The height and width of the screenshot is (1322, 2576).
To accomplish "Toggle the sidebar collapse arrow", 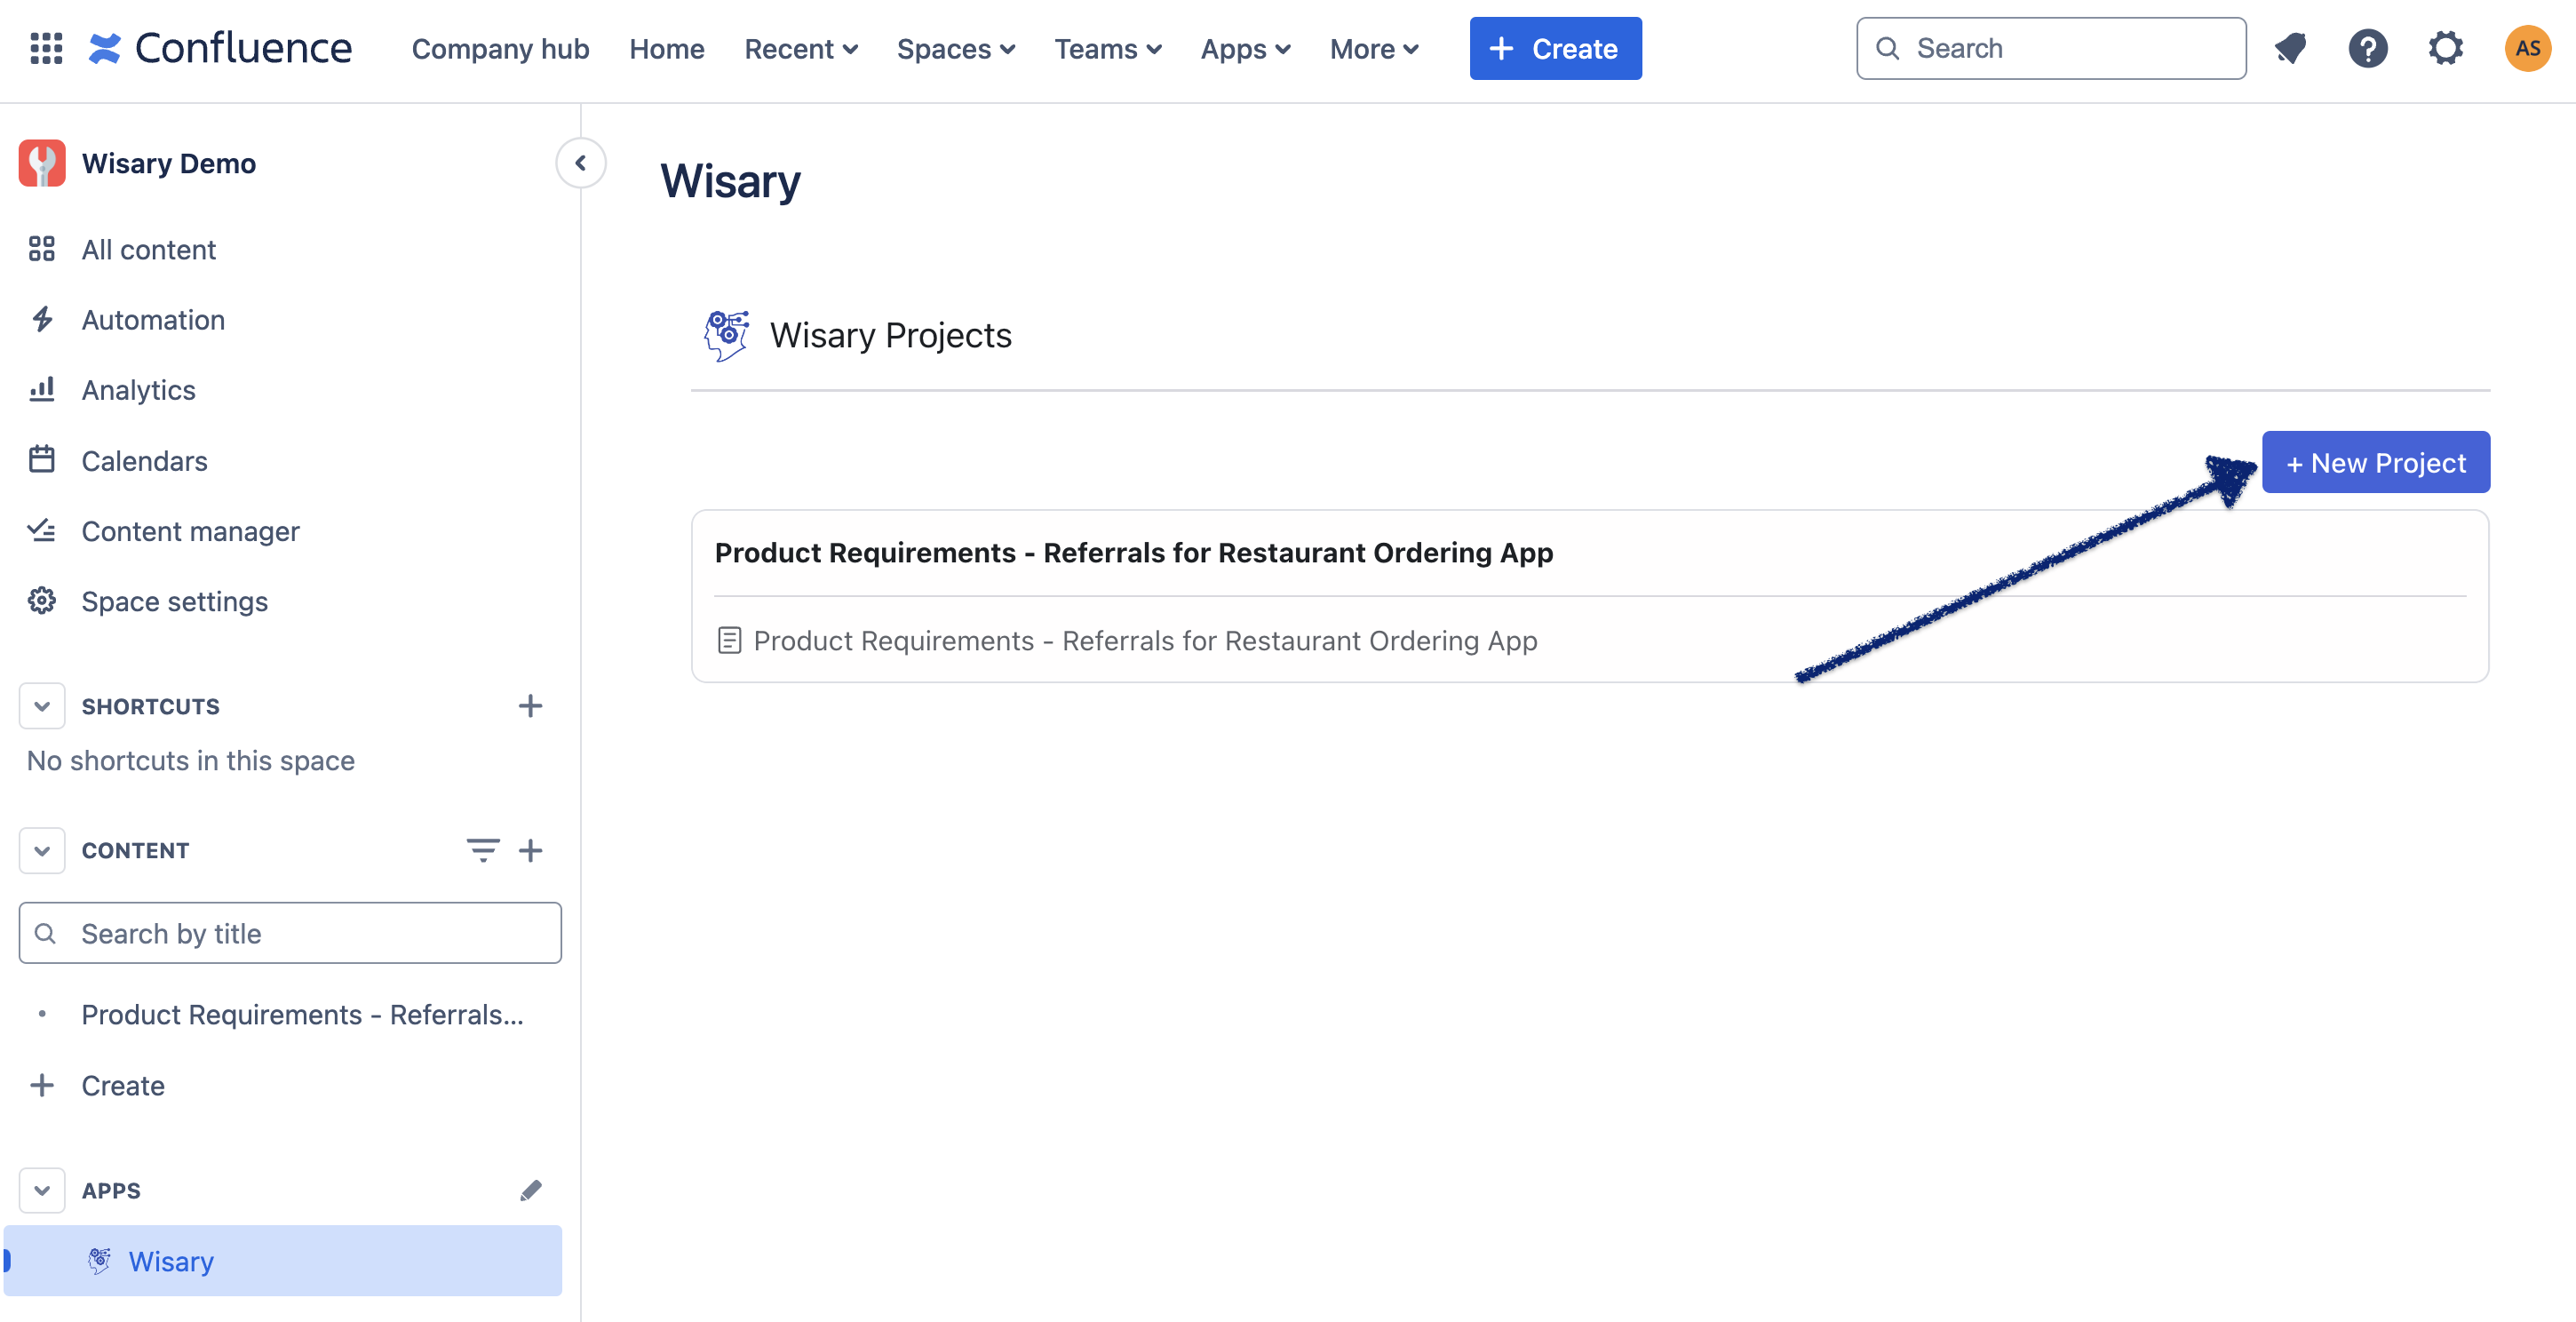I will 582,162.
